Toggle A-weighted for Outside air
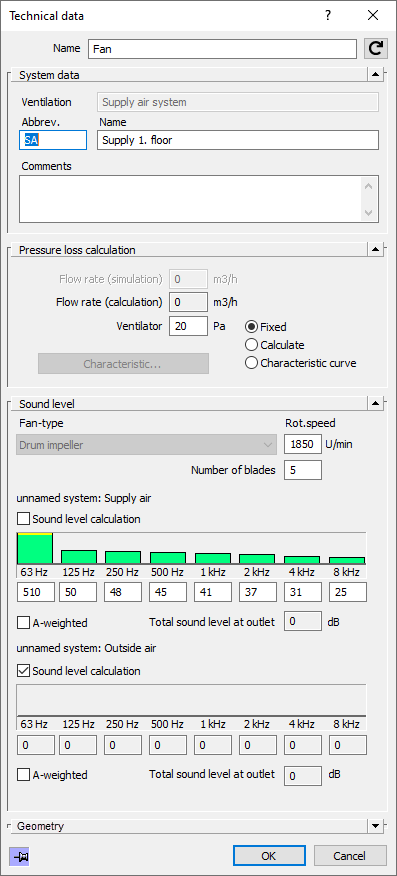The height and width of the screenshot is (876, 397). [23, 775]
